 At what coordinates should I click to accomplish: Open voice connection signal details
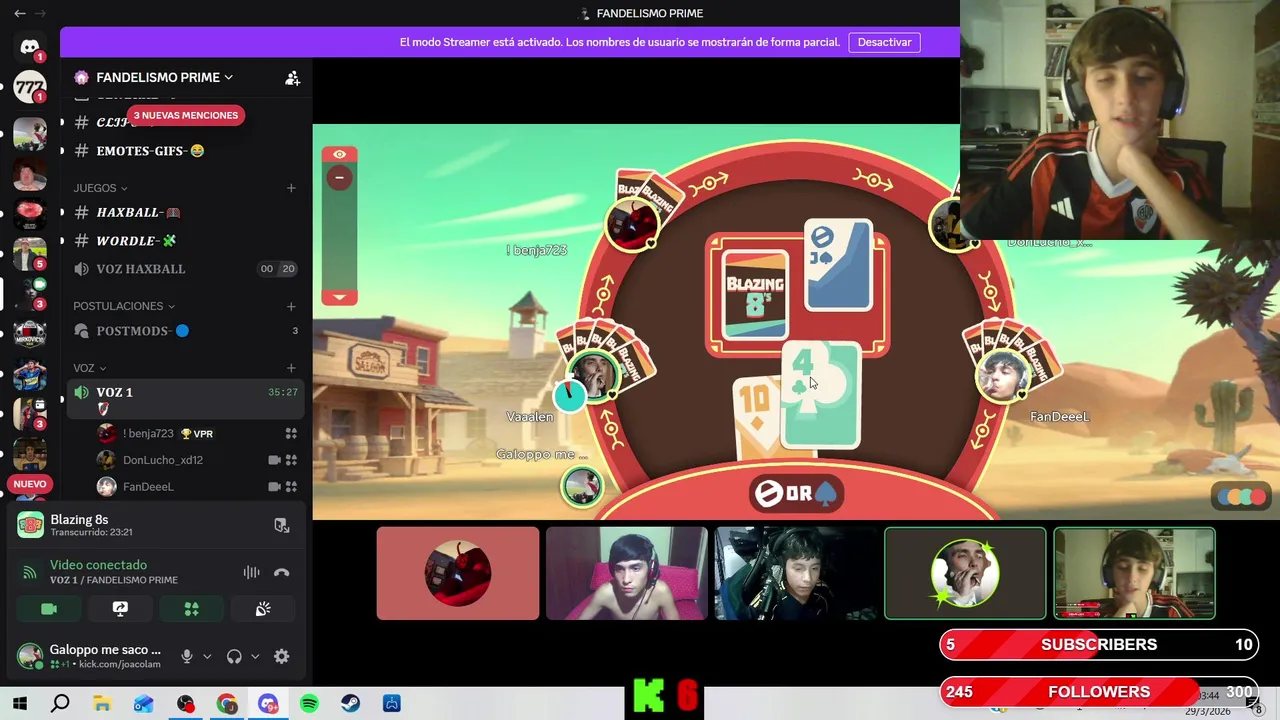point(29,572)
